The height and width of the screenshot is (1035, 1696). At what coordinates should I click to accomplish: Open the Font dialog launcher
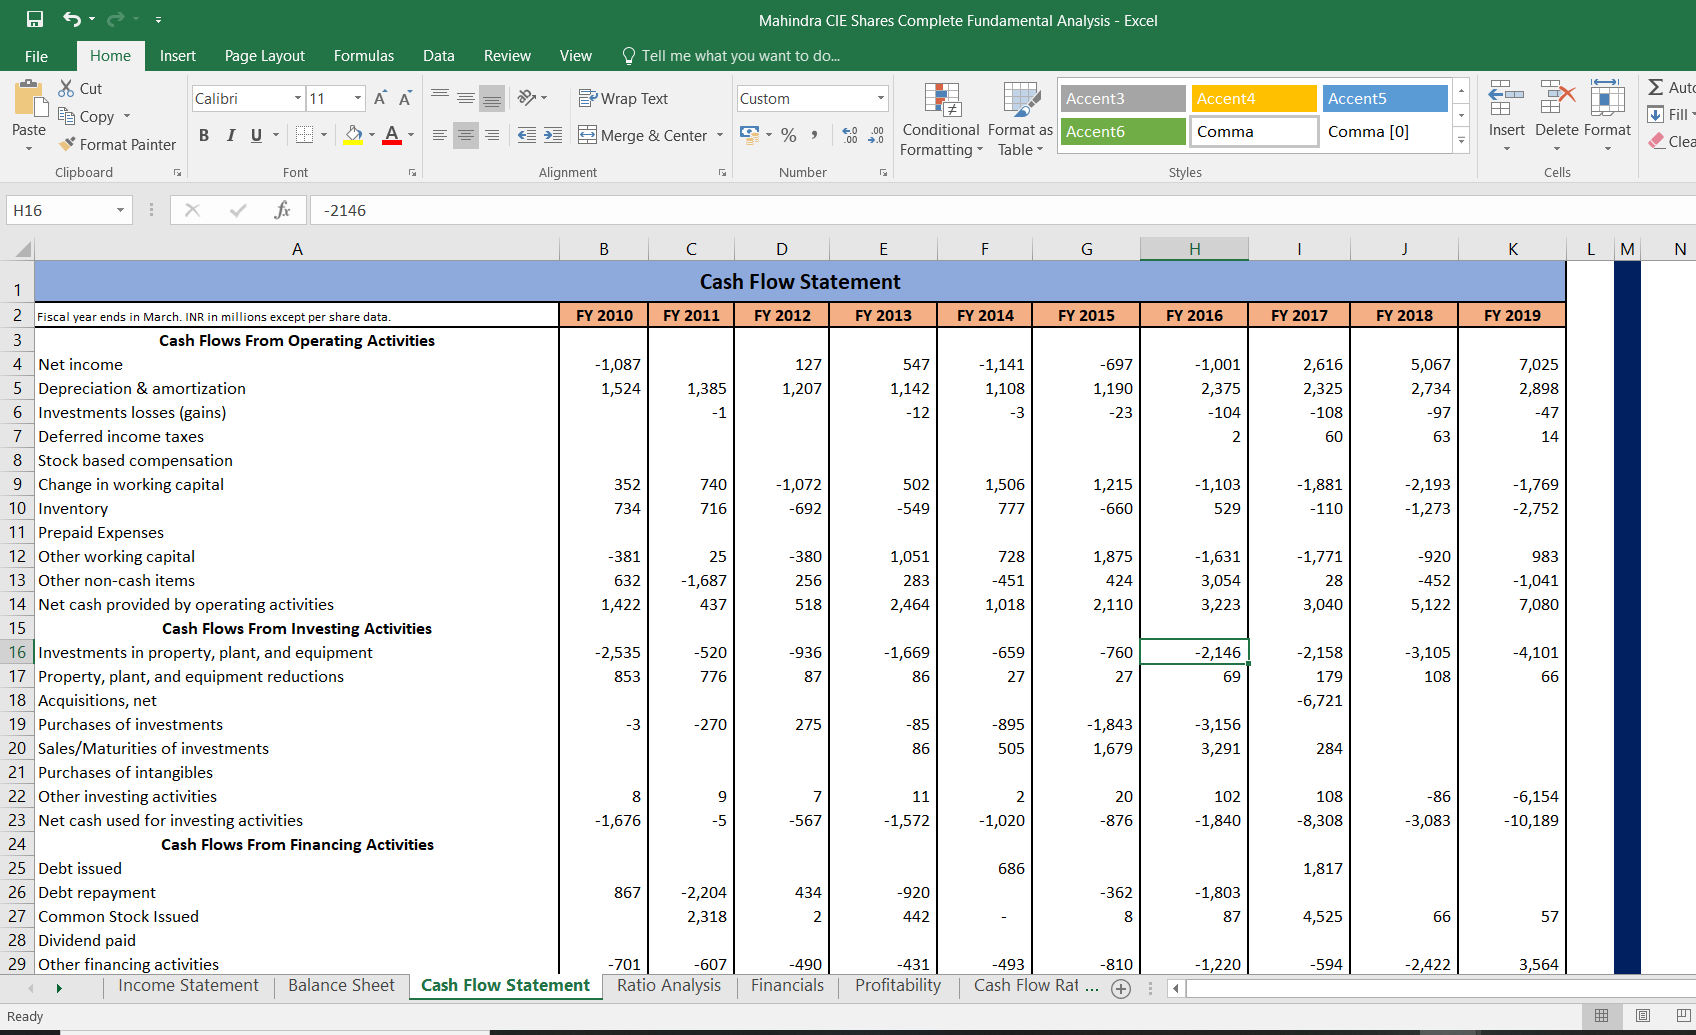click(x=412, y=173)
